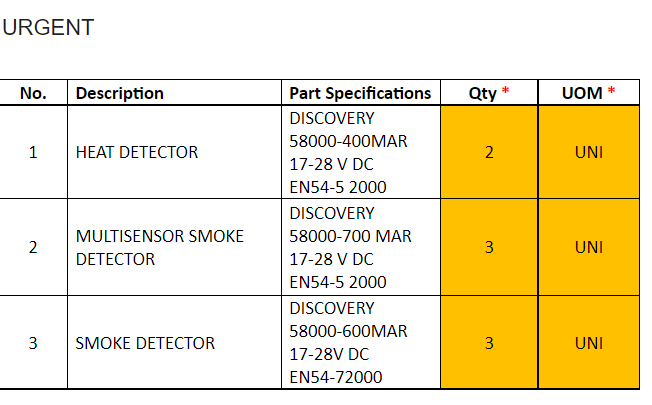Select UOM field for MULTISENSOR SMOKE DETECTOR
This screenshot has height=405, width=652.
tap(589, 247)
